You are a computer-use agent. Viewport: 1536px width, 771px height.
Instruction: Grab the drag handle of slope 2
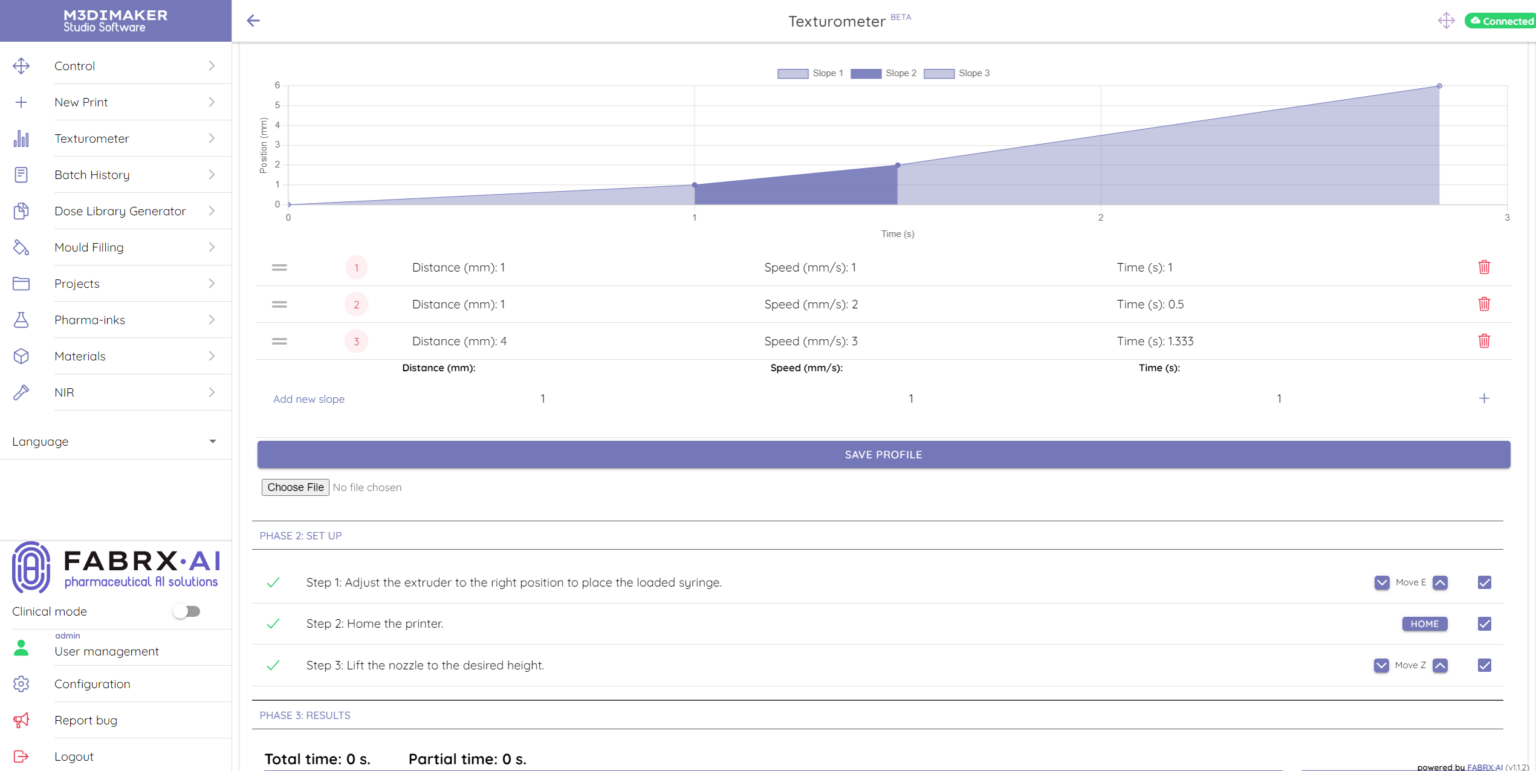click(280, 304)
